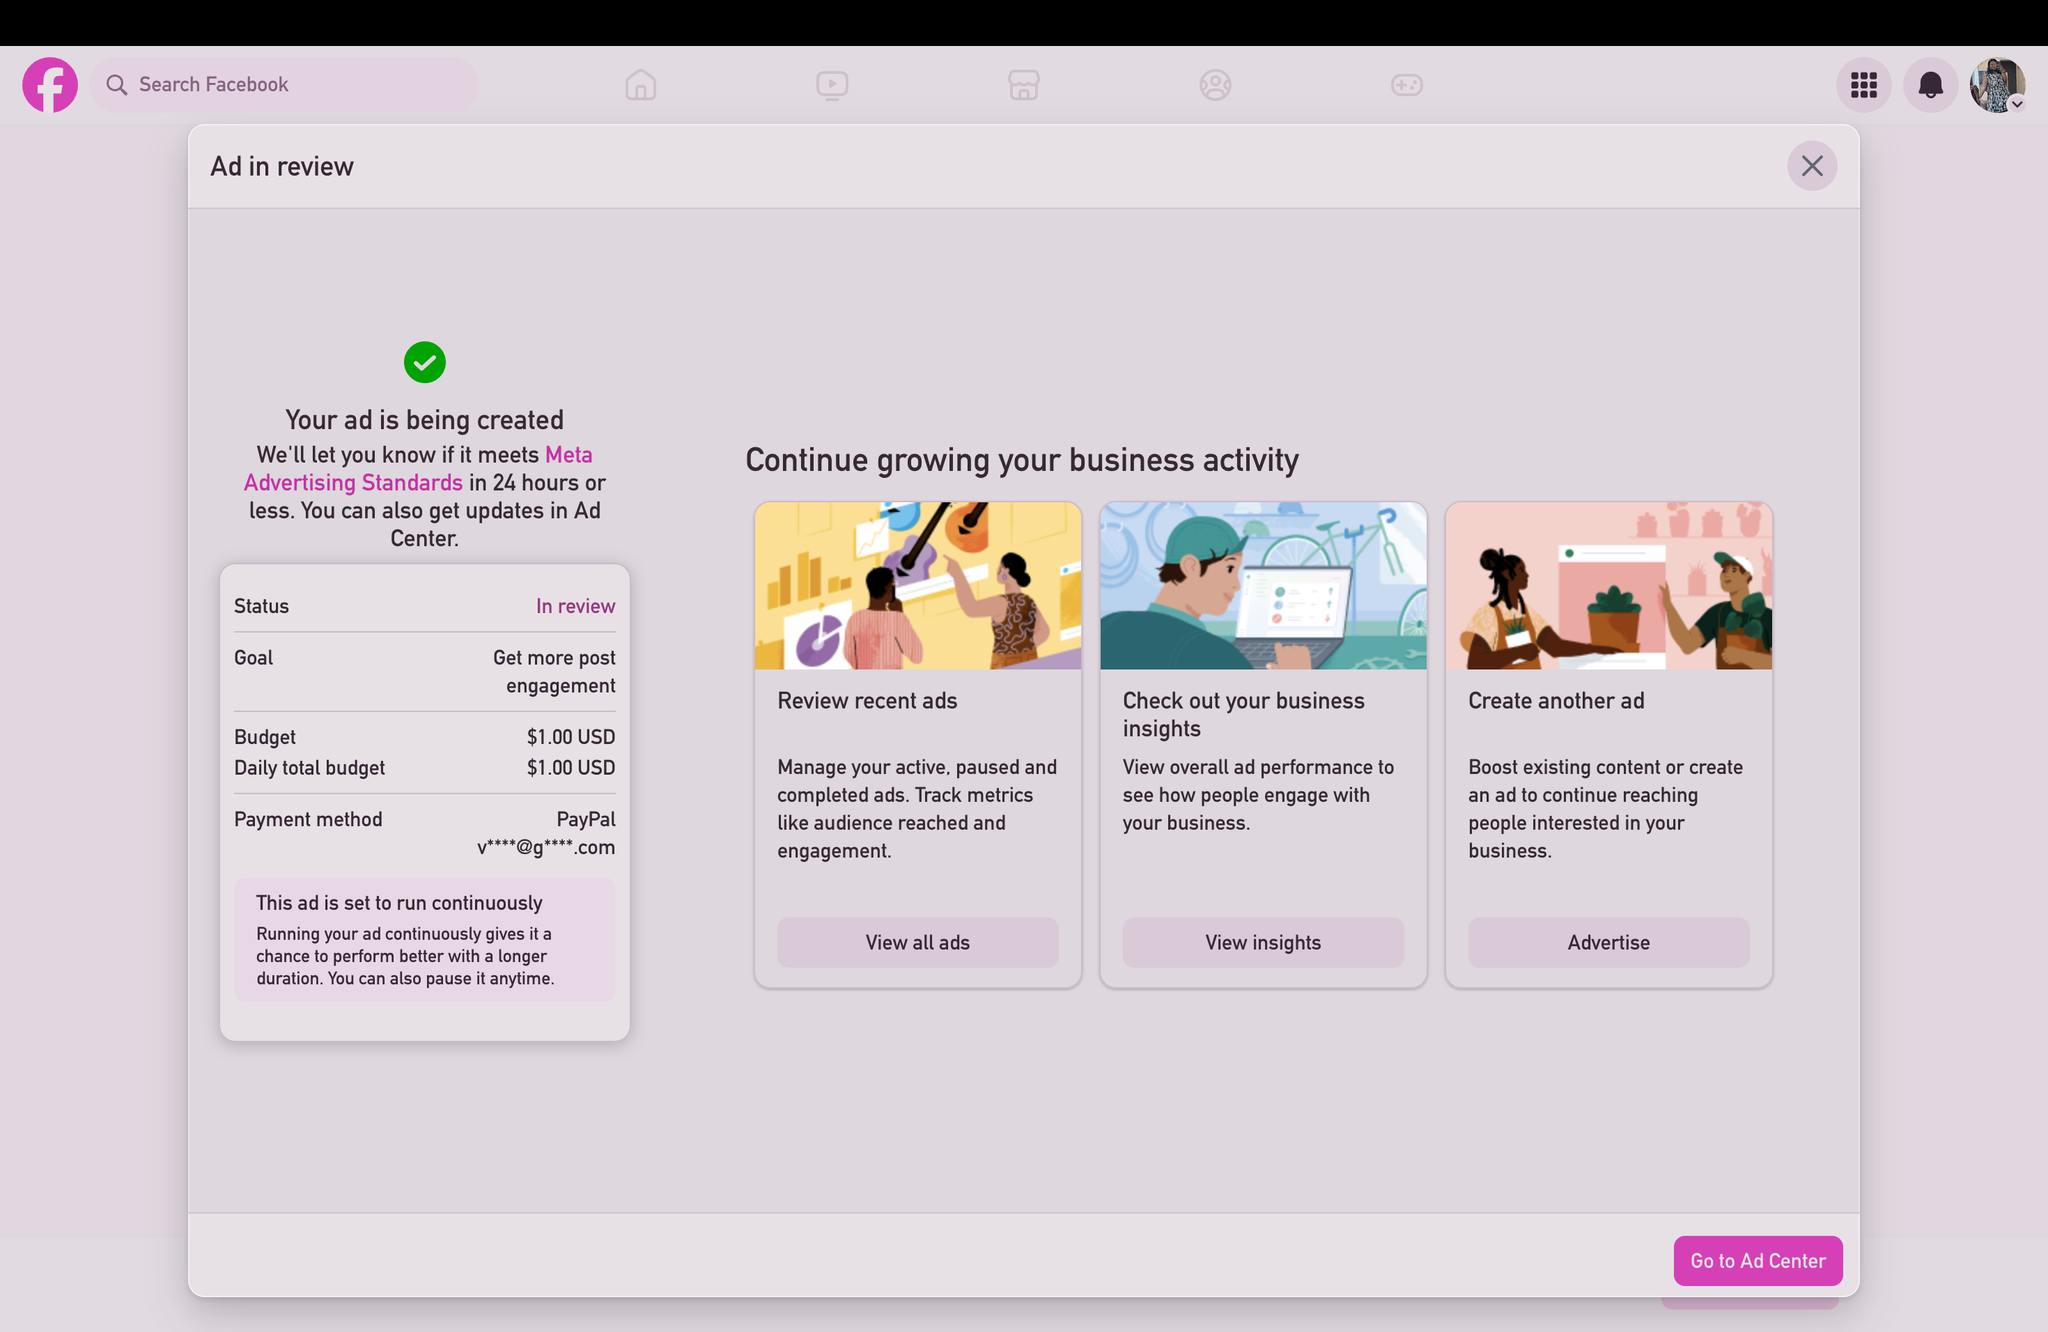Click the green checkmark success icon
Image resolution: width=2048 pixels, height=1332 pixels.
pyautogui.click(x=425, y=362)
